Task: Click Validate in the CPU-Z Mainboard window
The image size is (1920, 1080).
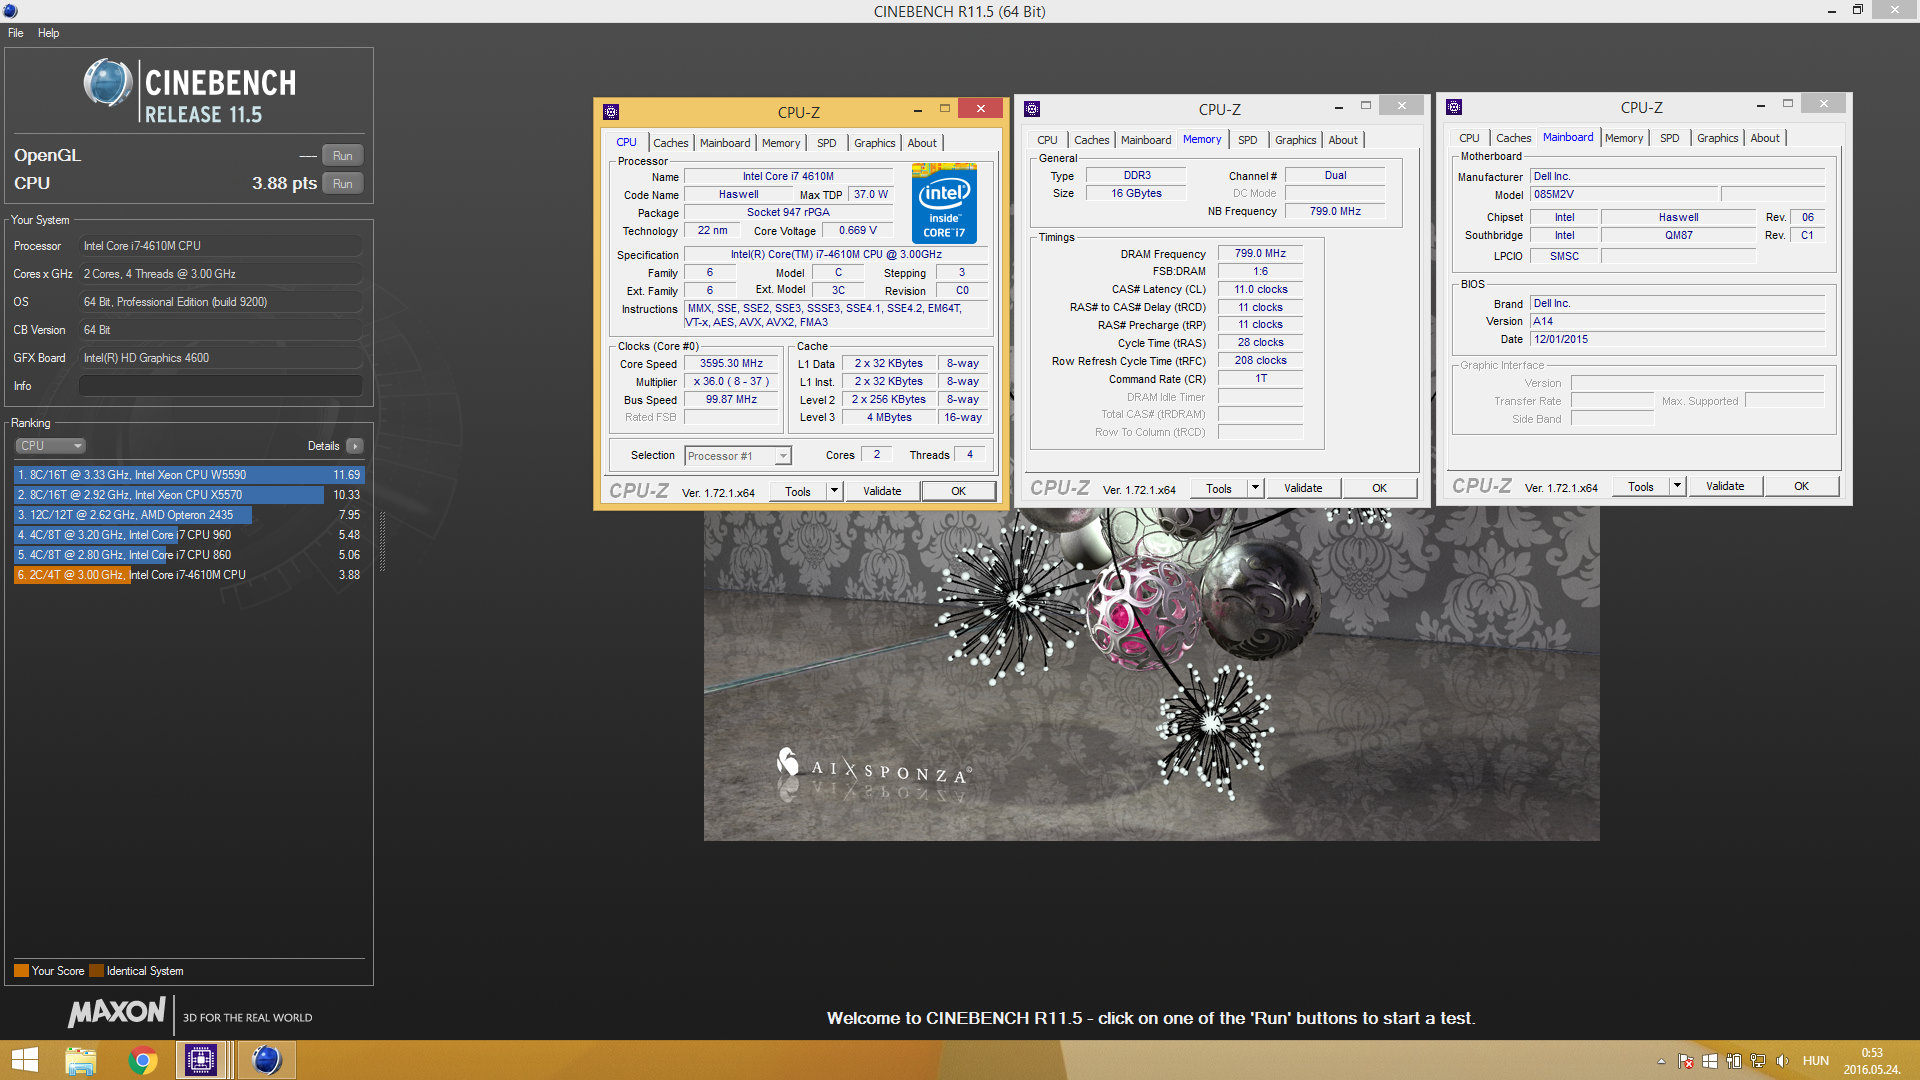Action: pos(1725,486)
